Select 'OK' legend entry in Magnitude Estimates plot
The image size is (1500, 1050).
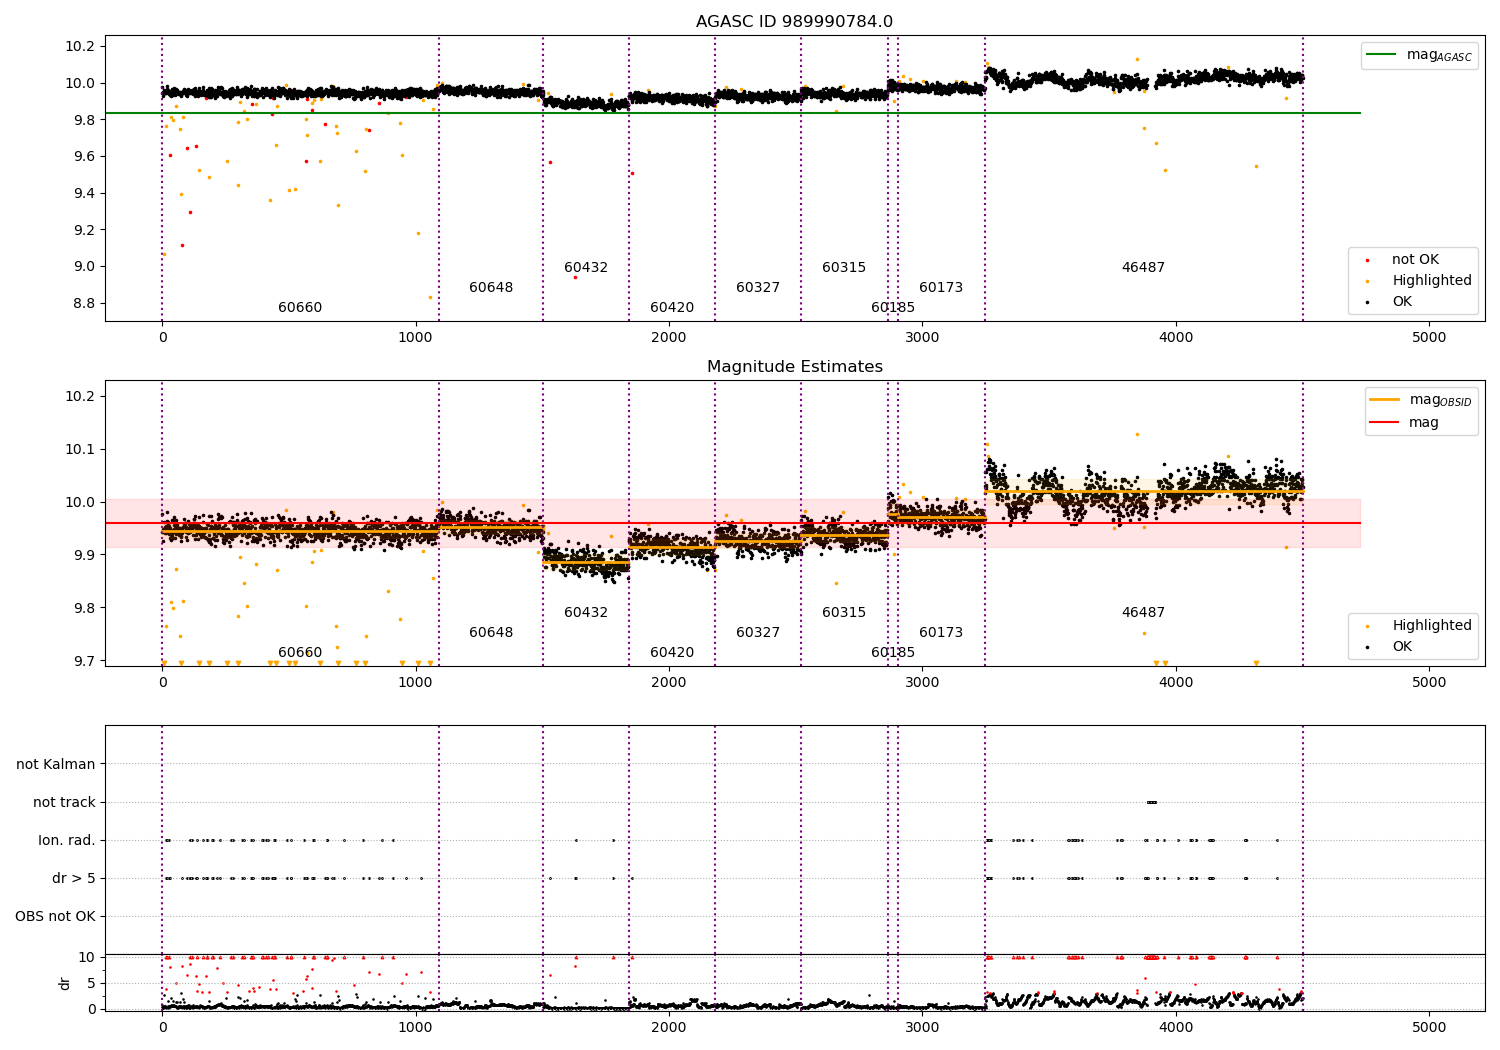click(x=1402, y=647)
